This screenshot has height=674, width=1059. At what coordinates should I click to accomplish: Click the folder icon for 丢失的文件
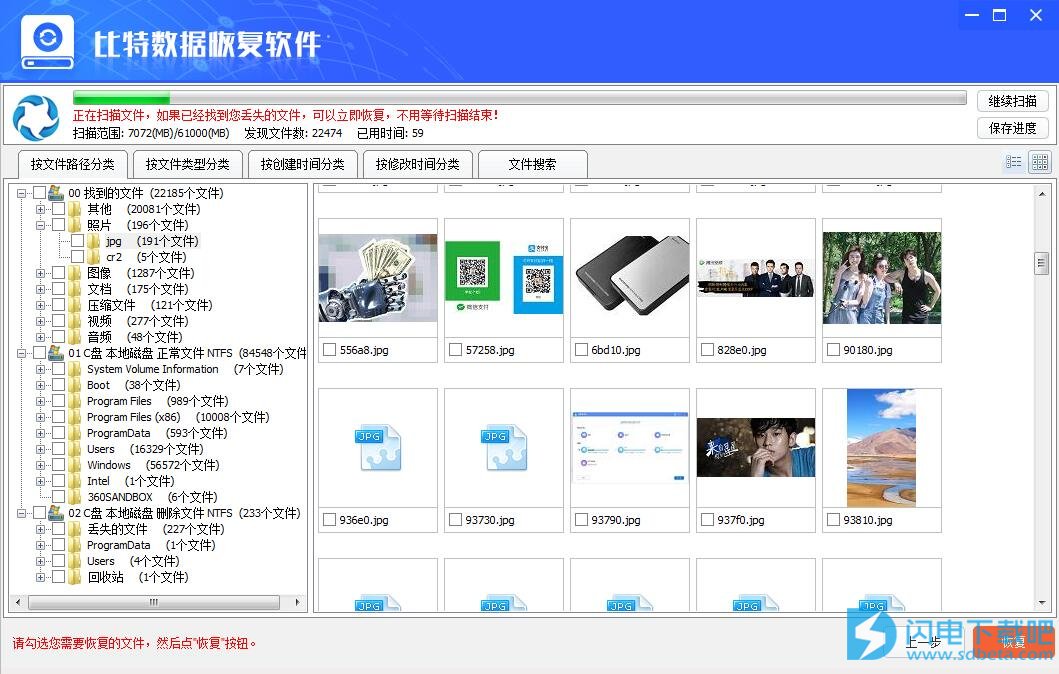75,529
